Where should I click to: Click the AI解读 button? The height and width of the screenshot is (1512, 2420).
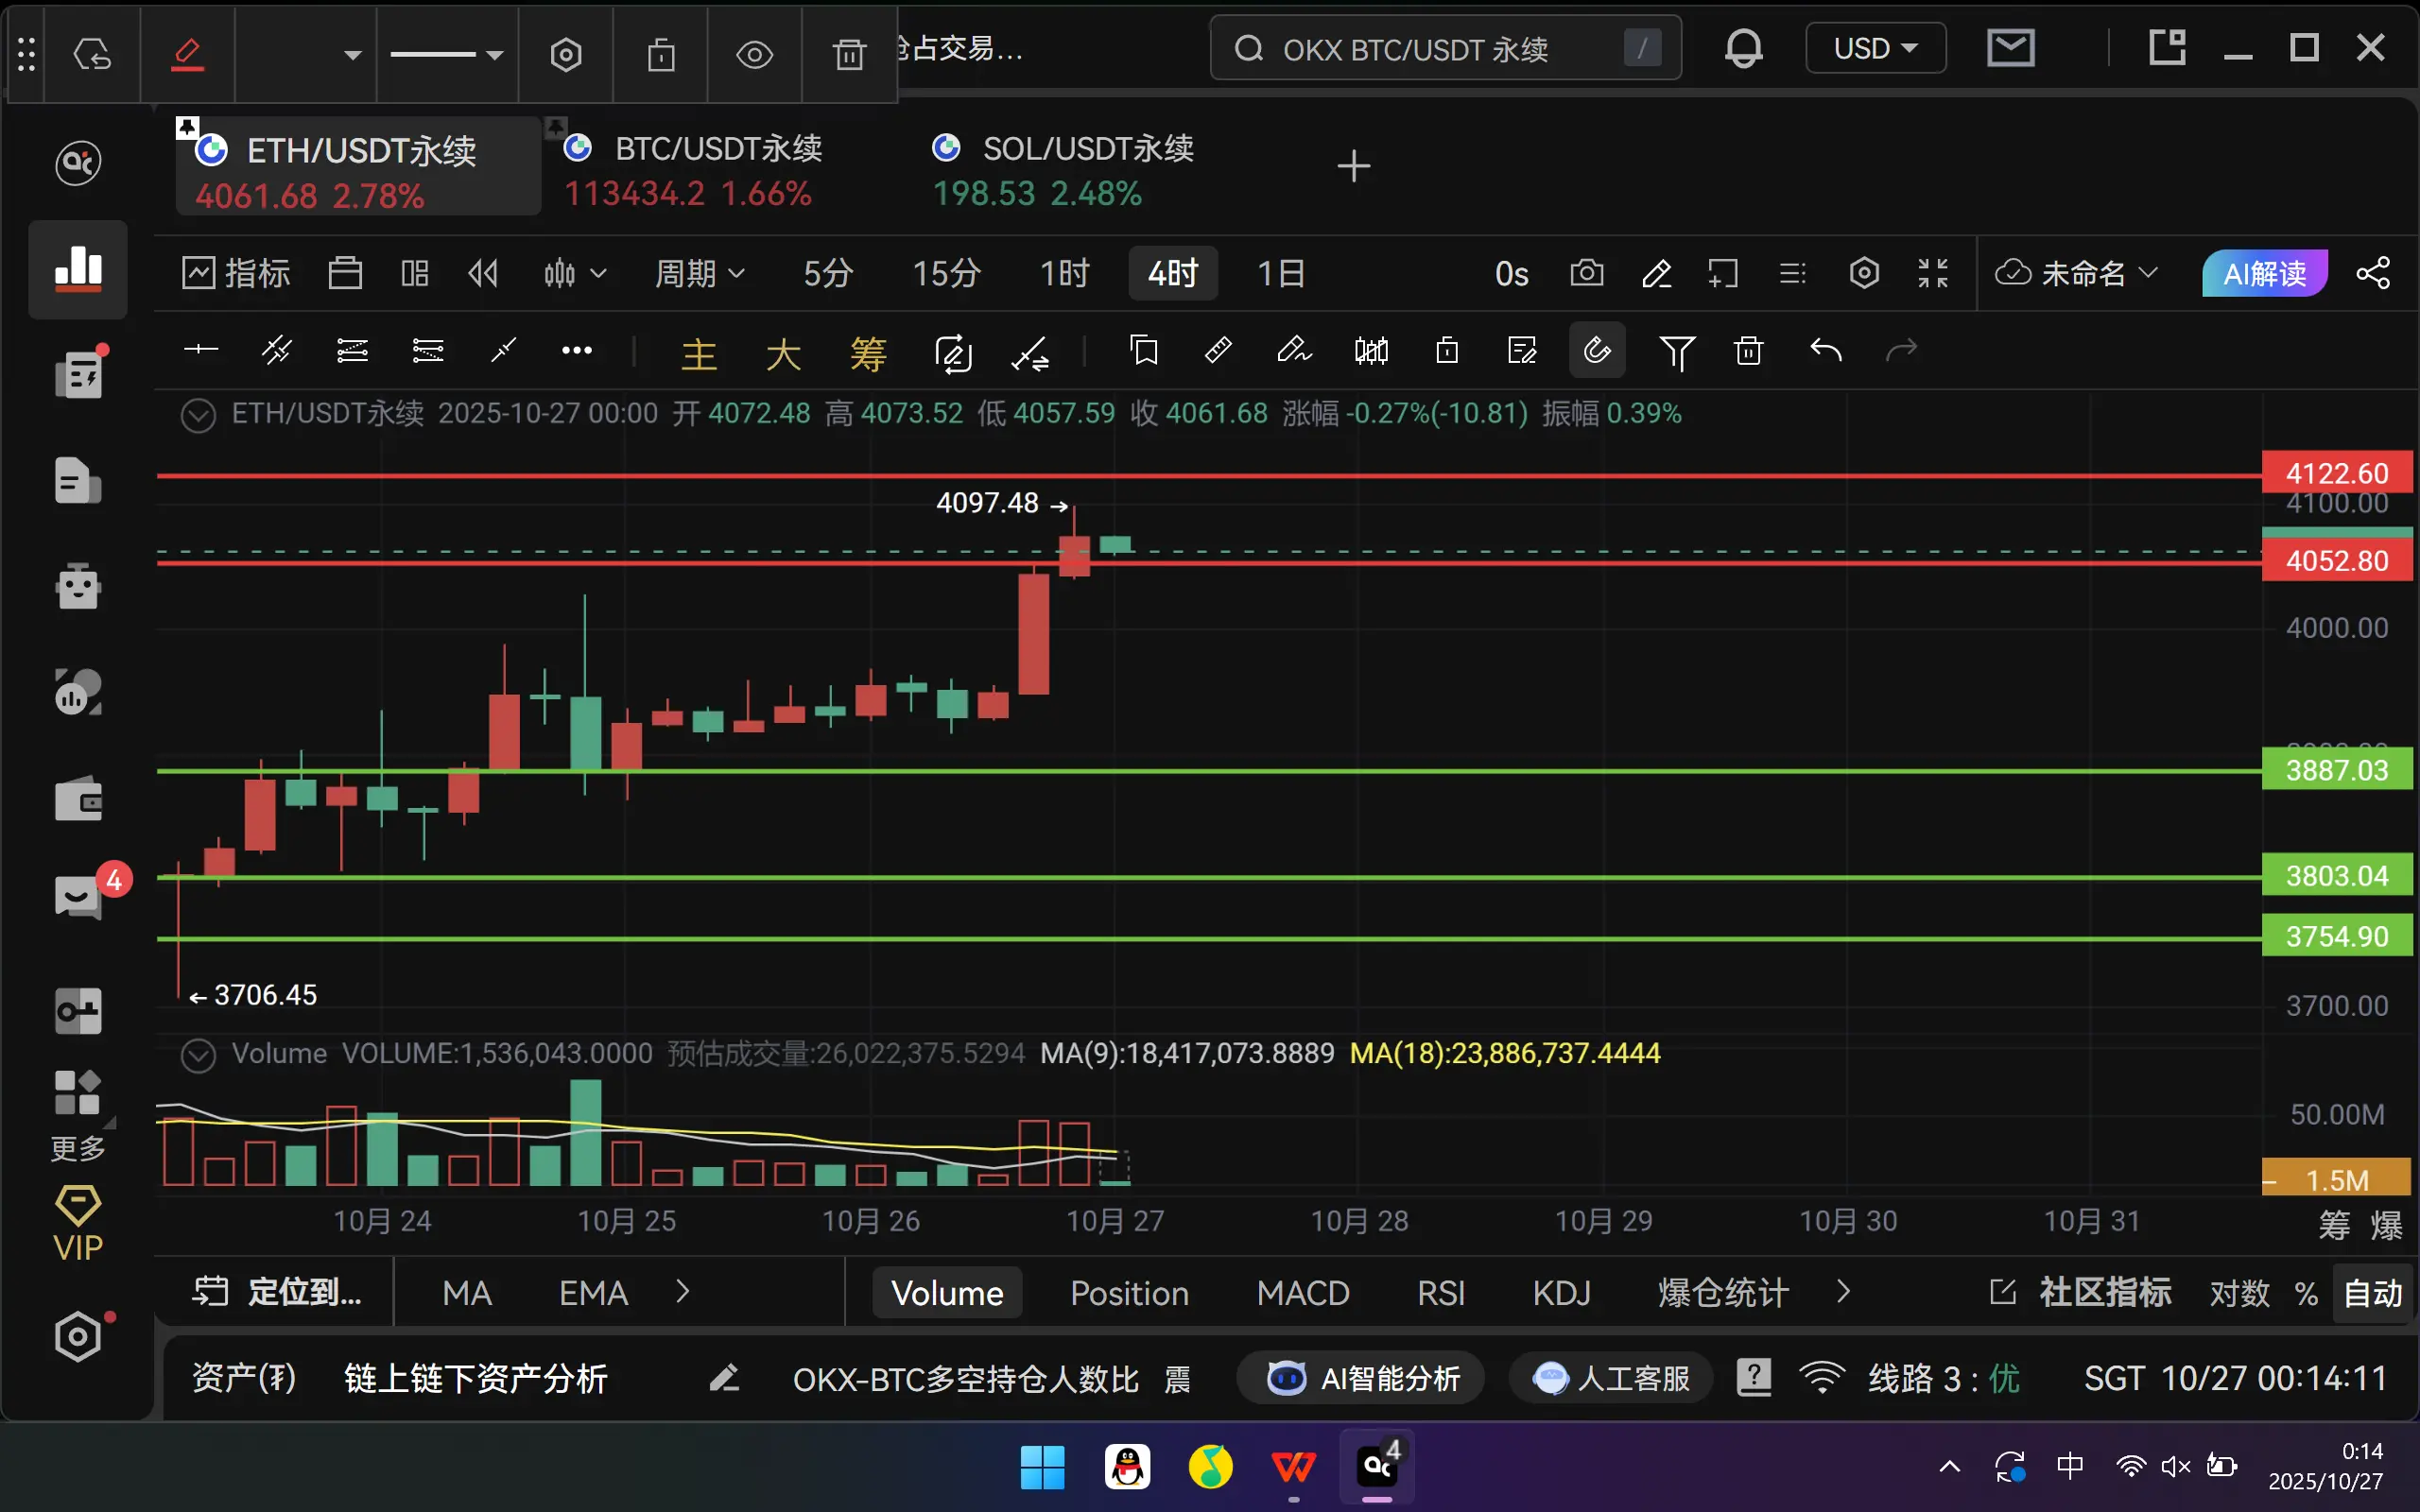2264,273
